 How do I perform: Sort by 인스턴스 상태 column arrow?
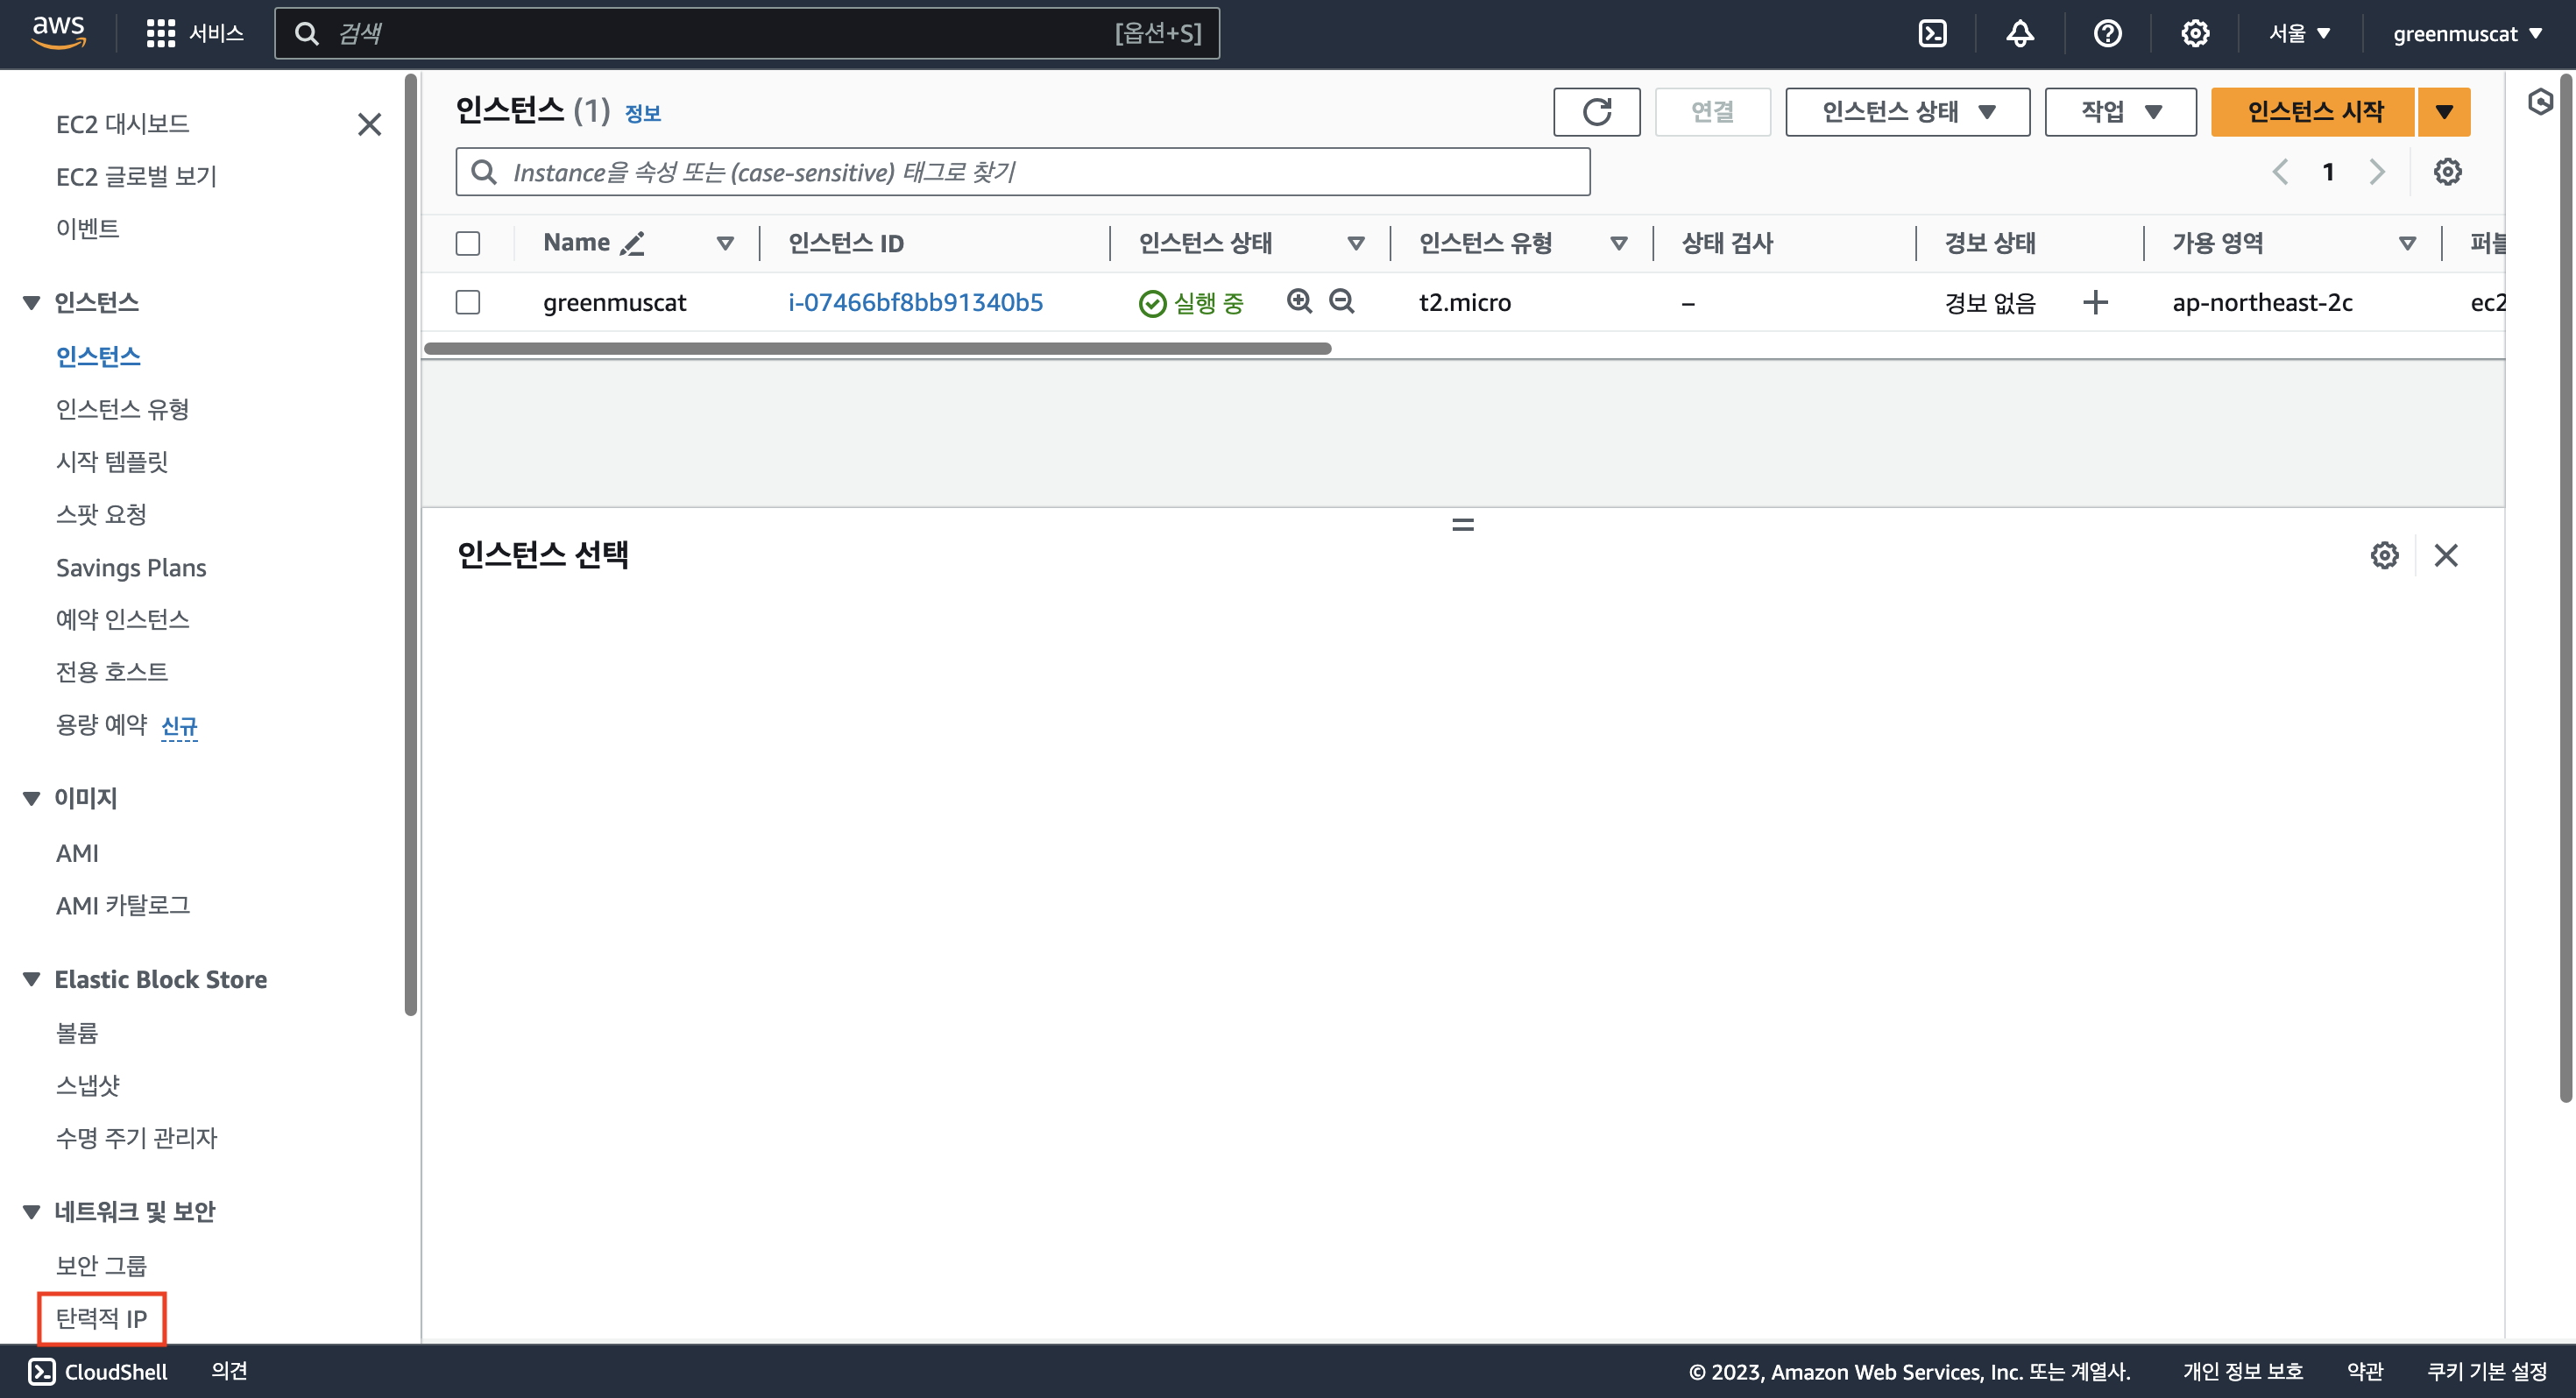pyautogui.click(x=1356, y=243)
